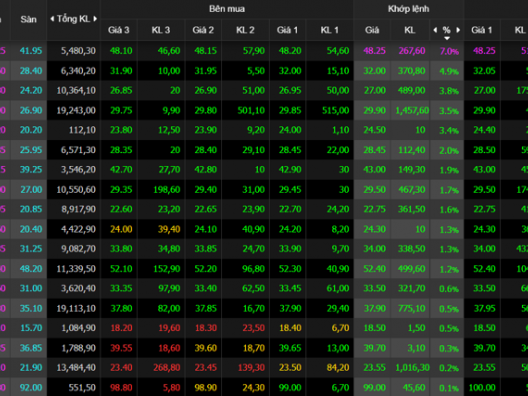528x396 pixels.
Task: Click red bid price 98.80
Action: [x=121, y=388]
